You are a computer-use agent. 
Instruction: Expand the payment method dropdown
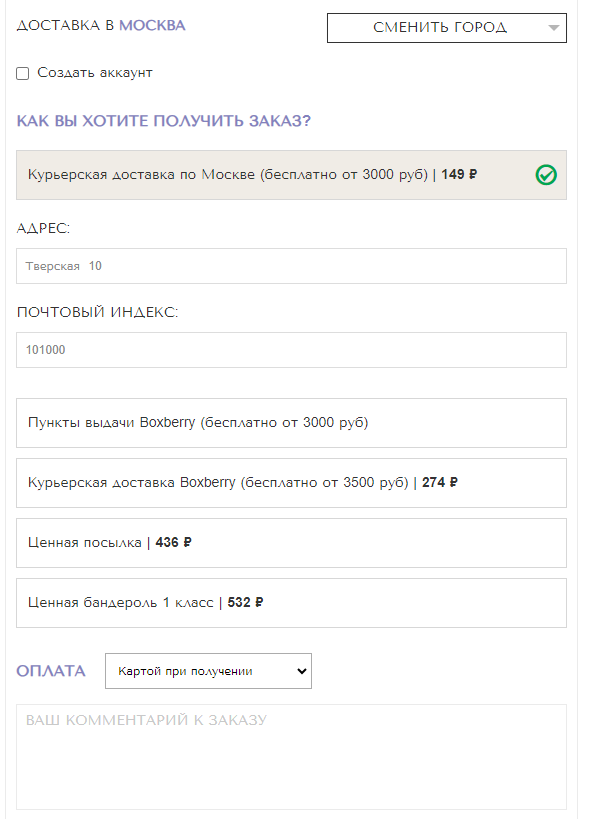(x=208, y=671)
